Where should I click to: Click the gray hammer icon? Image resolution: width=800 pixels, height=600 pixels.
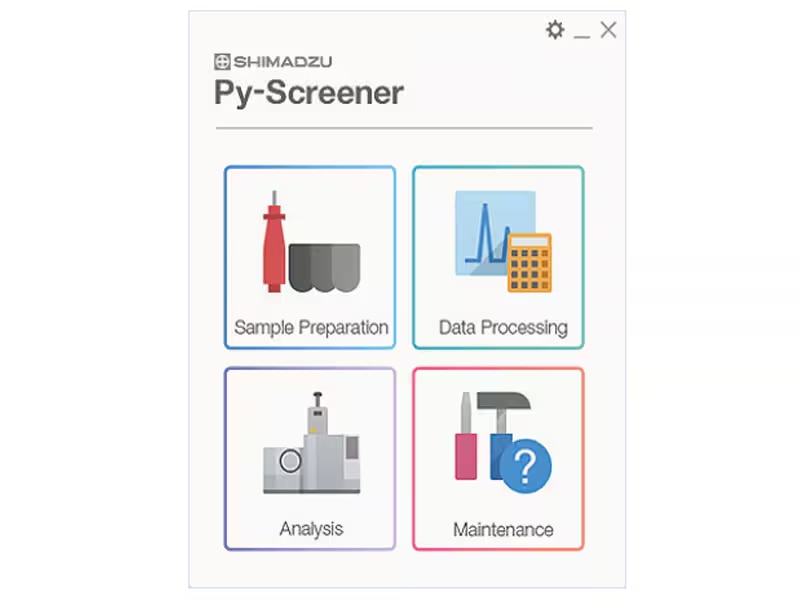tap(504, 413)
